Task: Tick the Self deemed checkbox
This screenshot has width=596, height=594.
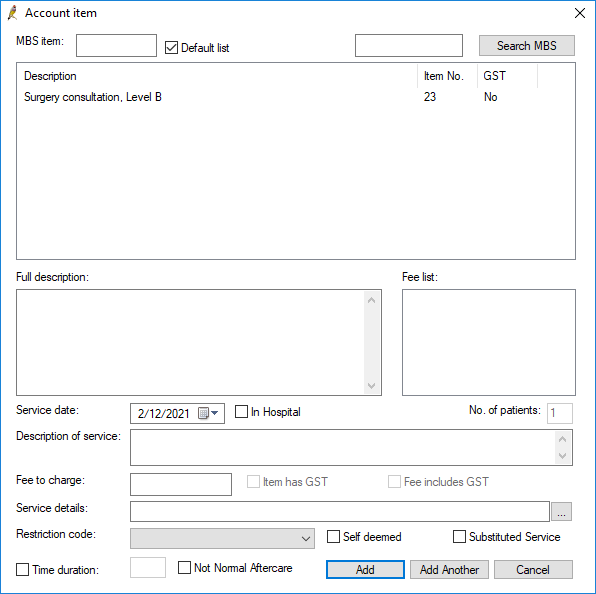Action: 333,537
